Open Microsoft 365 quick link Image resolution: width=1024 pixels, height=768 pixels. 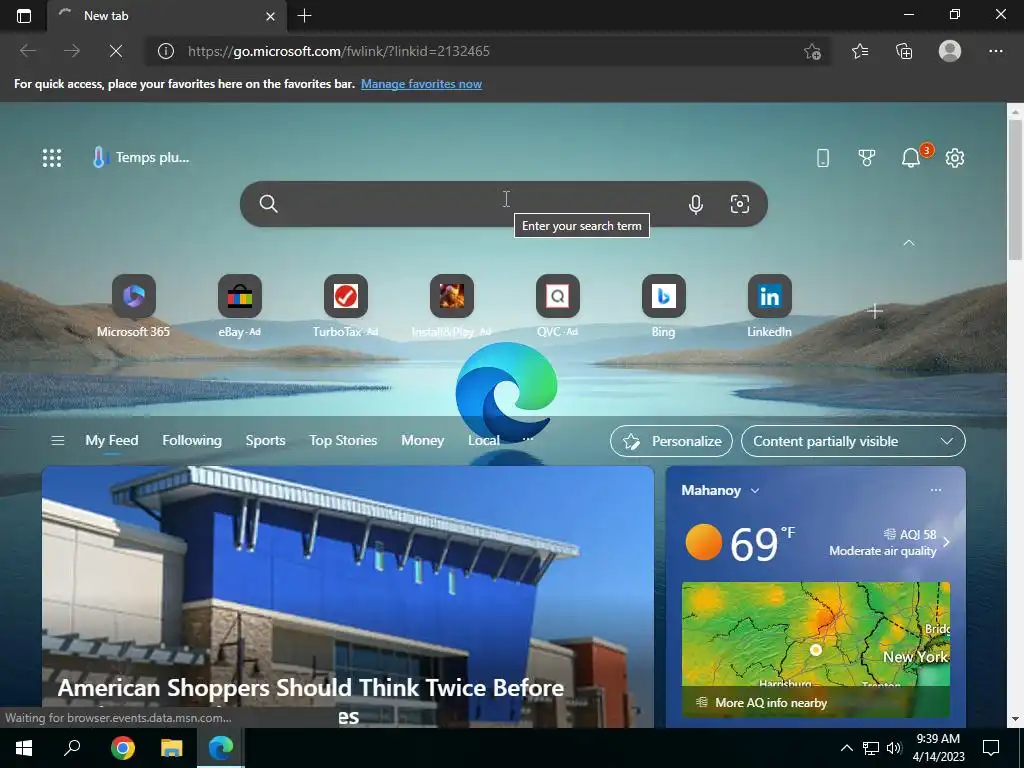pyautogui.click(x=133, y=306)
